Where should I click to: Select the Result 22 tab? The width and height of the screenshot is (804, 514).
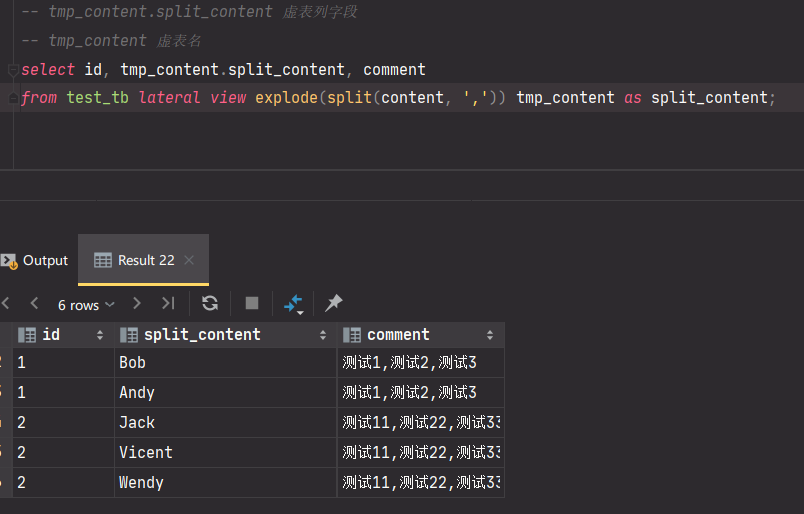coord(145,260)
